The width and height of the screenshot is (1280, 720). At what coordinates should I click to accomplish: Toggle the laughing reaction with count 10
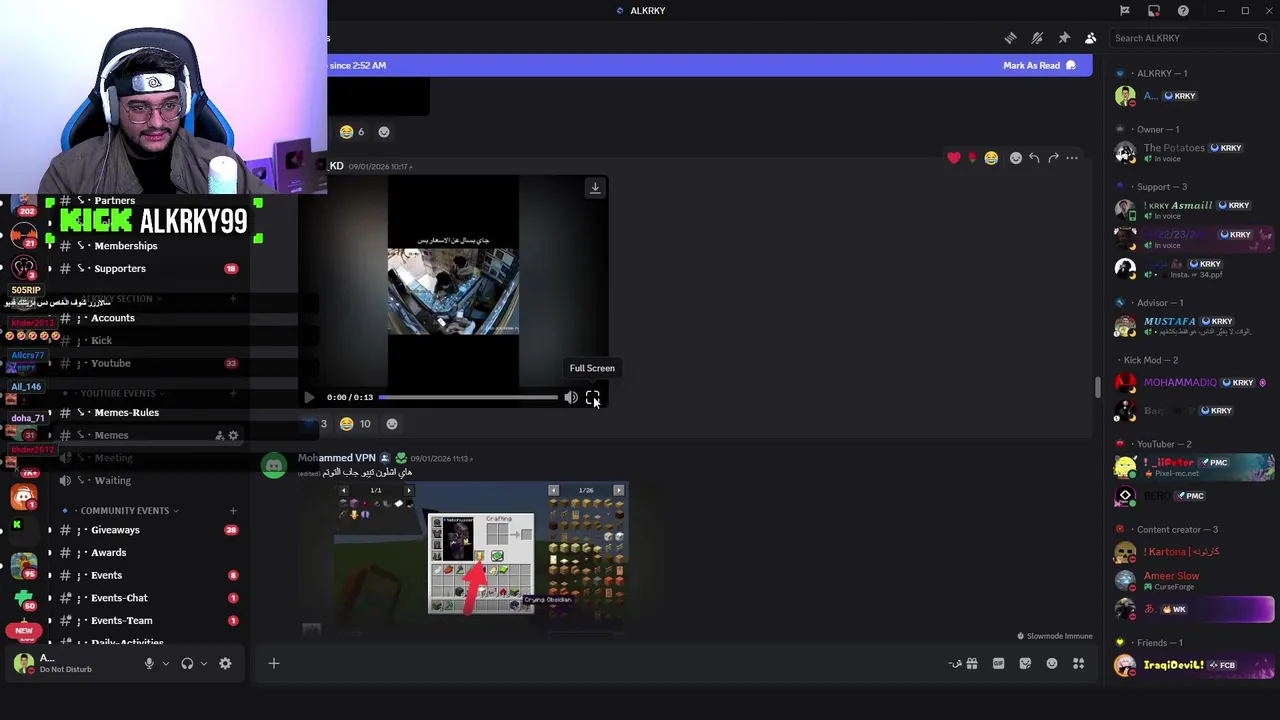click(355, 424)
